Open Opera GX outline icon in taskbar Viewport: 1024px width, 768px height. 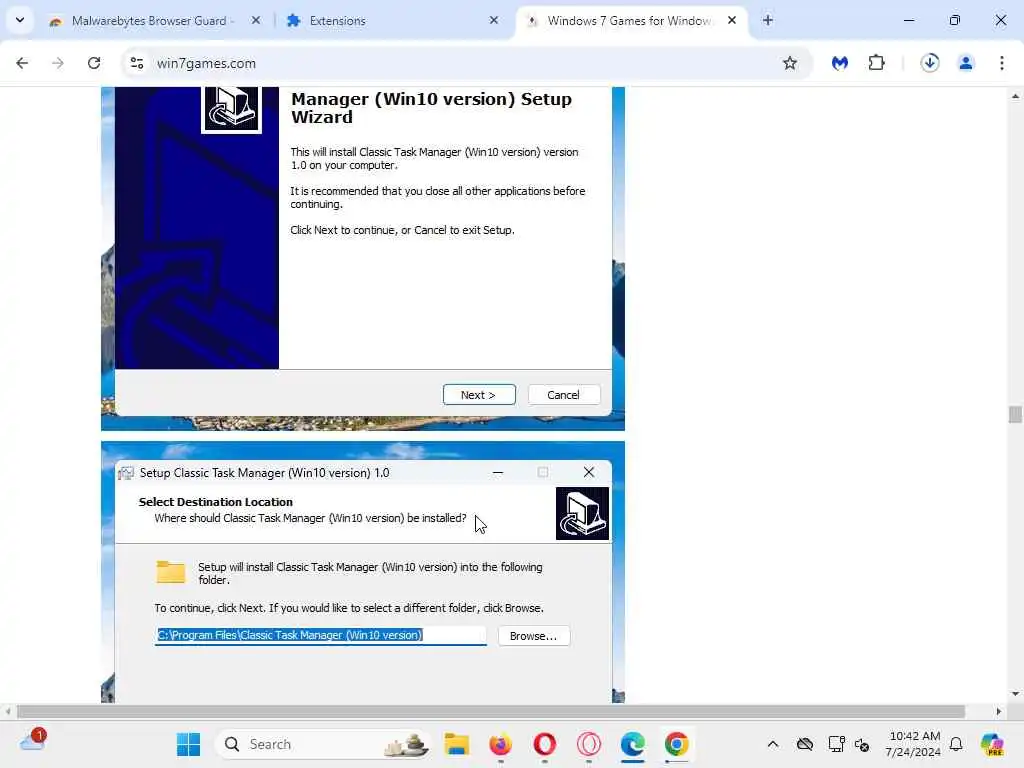[x=589, y=744]
